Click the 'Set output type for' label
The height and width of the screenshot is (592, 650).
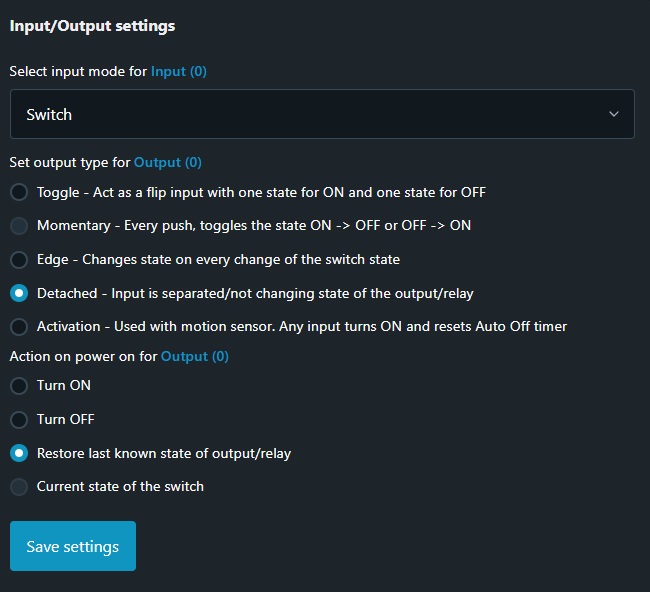click(x=70, y=162)
